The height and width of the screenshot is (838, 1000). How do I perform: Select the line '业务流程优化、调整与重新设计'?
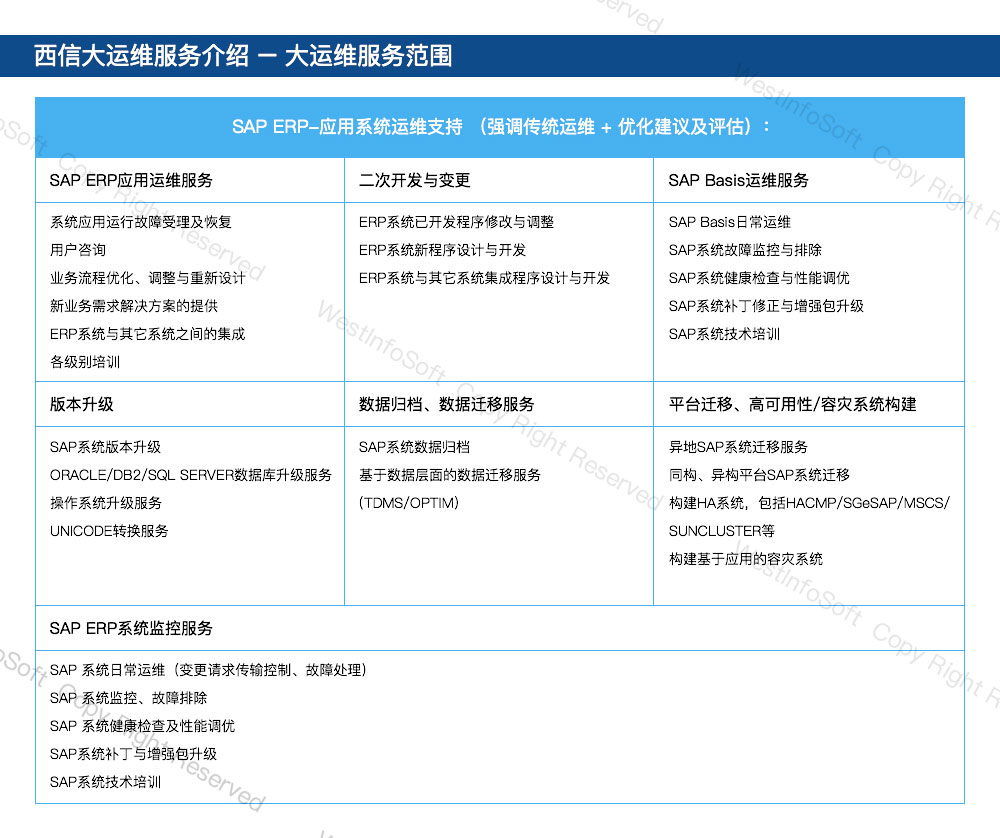(148, 278)
